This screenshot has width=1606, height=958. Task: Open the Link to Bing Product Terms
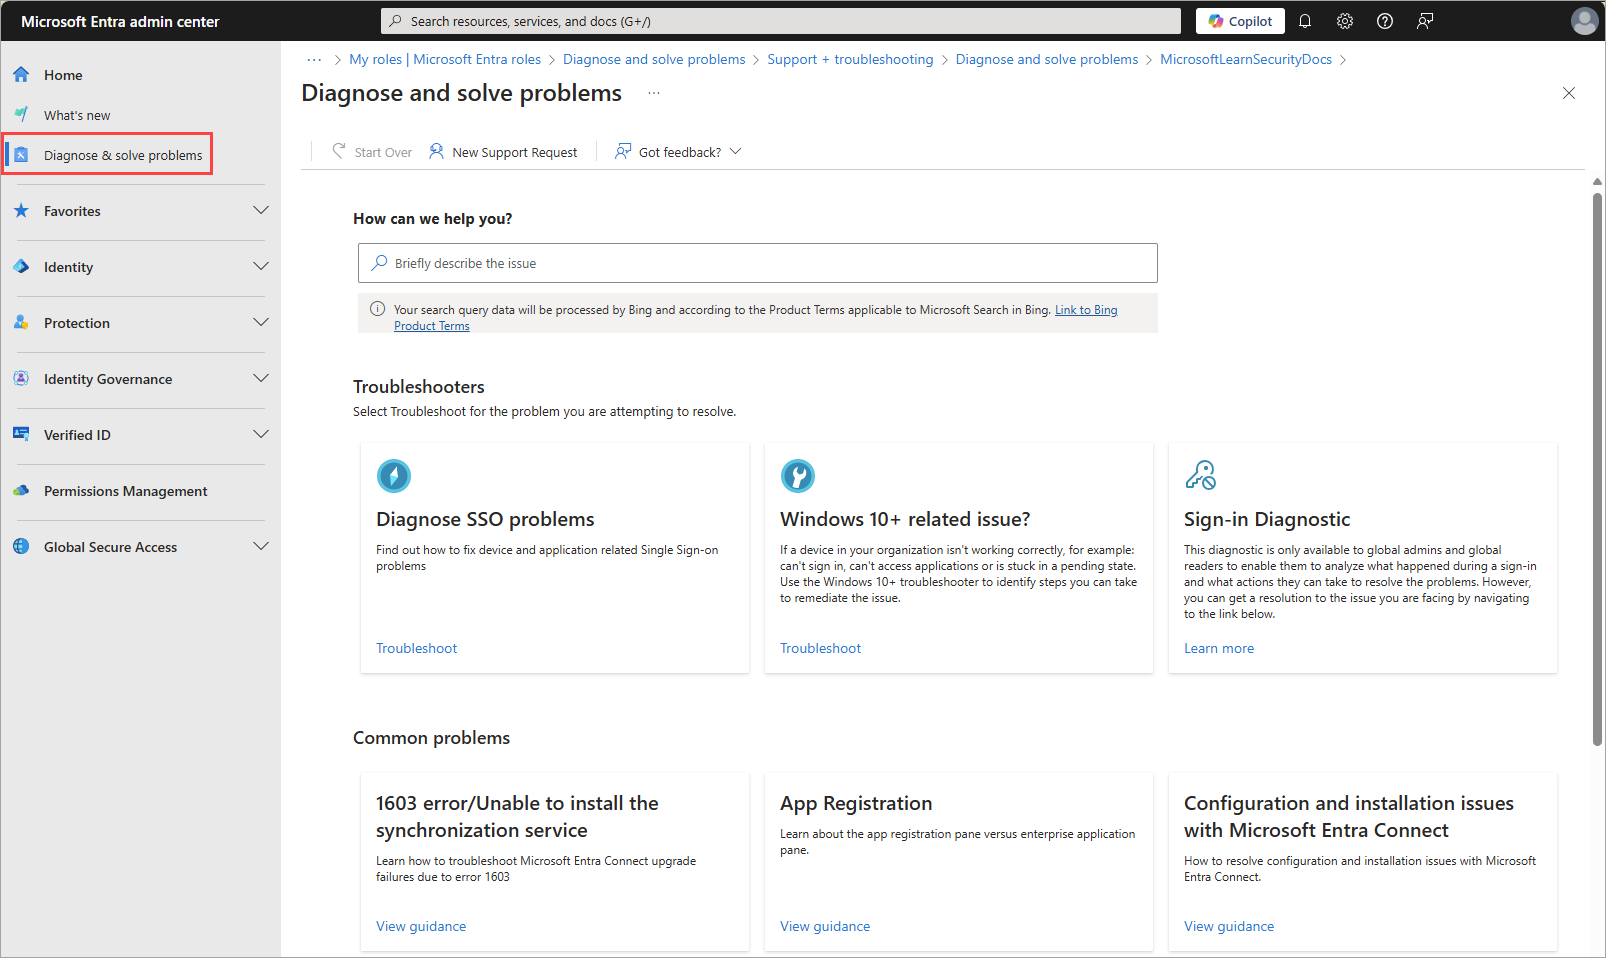tap(1086, 309)
